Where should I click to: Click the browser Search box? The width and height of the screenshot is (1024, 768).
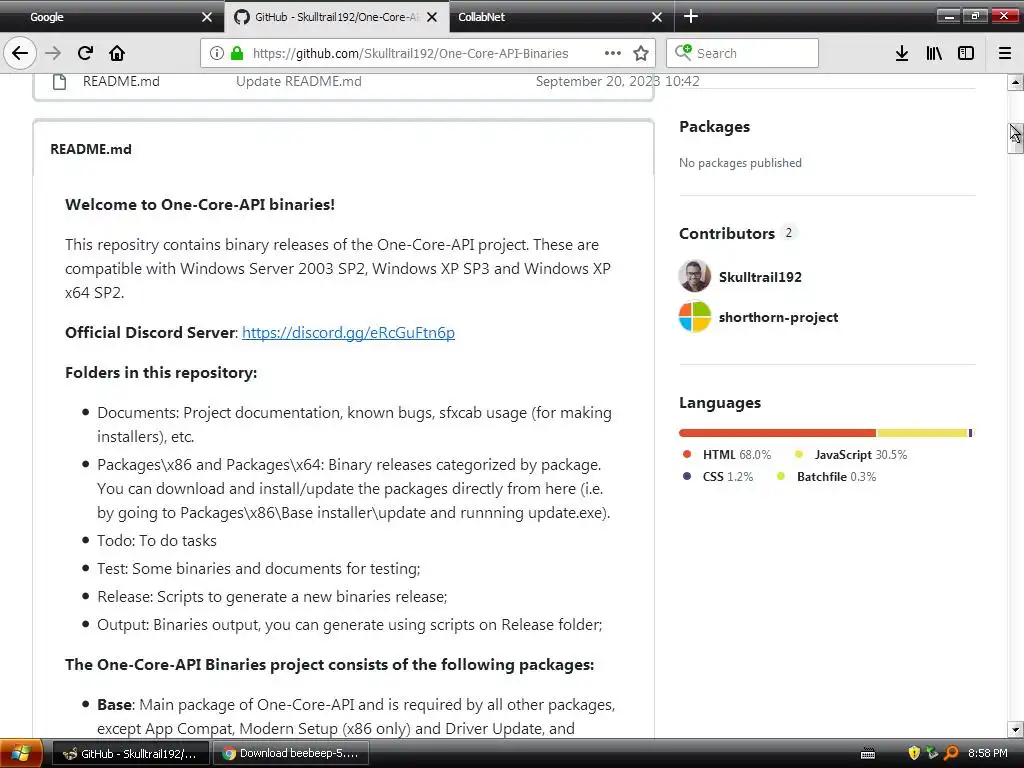[743, 53]
